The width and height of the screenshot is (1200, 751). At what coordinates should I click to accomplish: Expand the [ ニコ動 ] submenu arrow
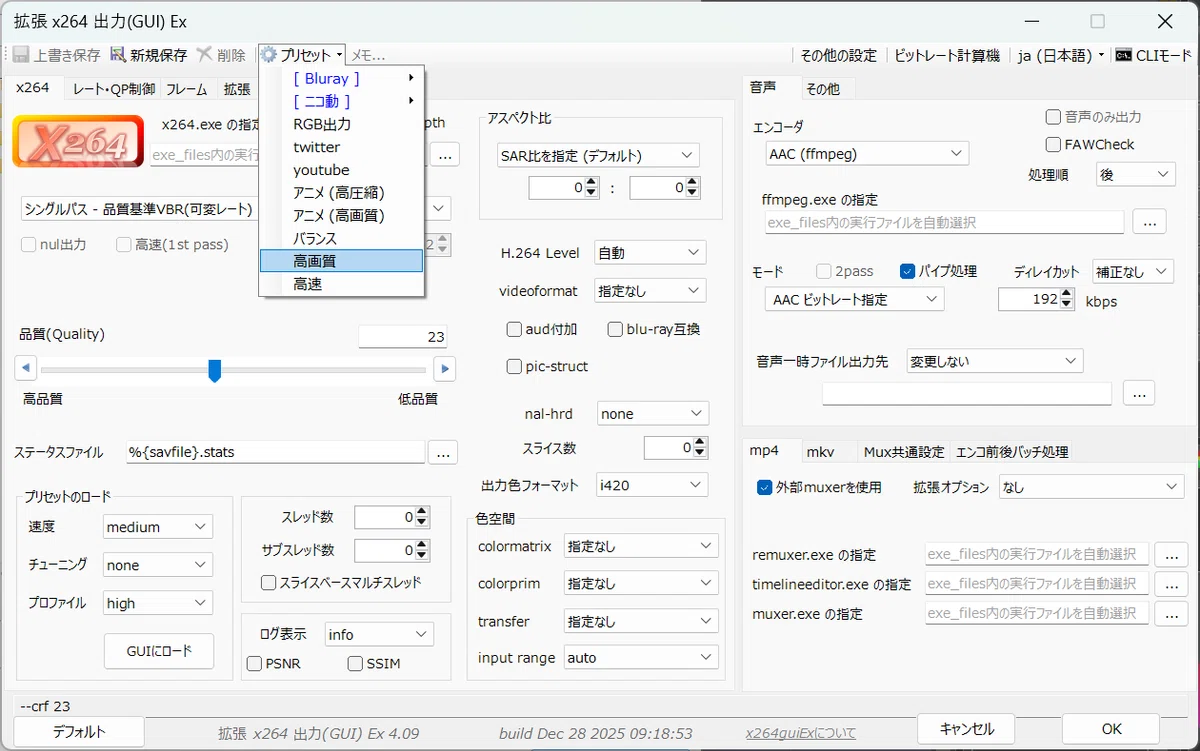click(411, 101)
